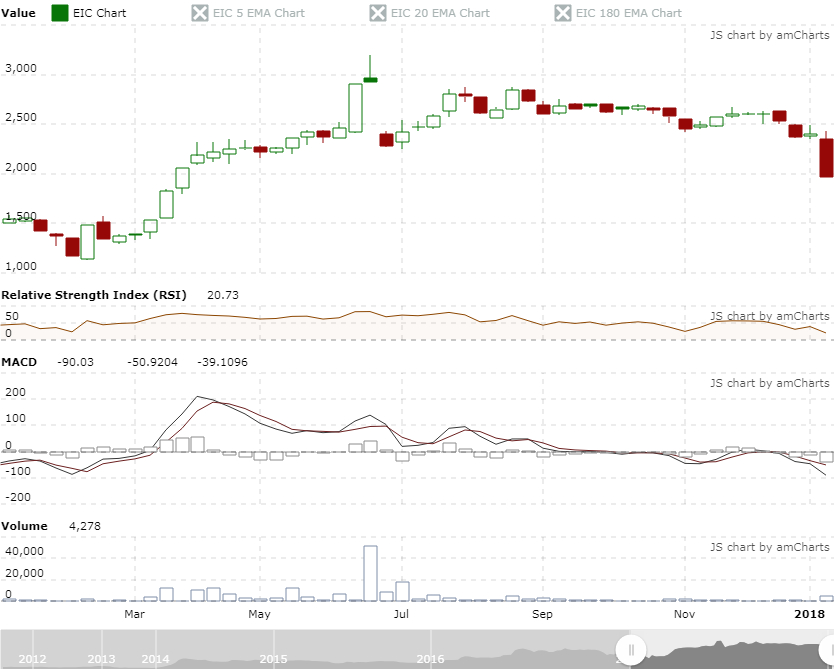Click the Volume value 4,278
This screenshot has width=834, height=669.
coord(85,526)
